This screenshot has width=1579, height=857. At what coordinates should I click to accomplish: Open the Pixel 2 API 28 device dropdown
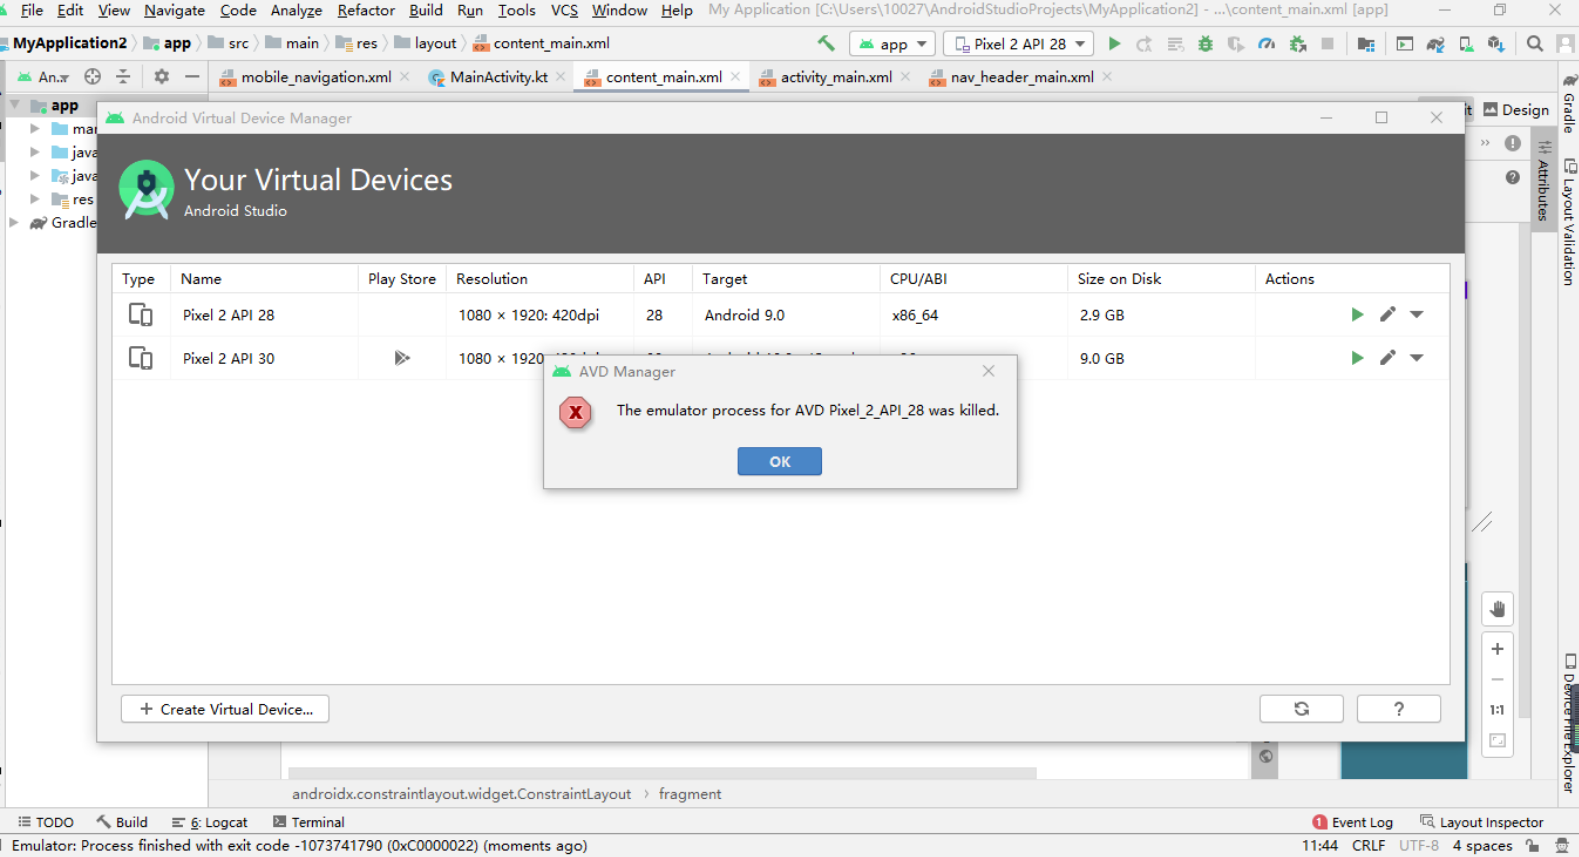[x=1019, y=44]
